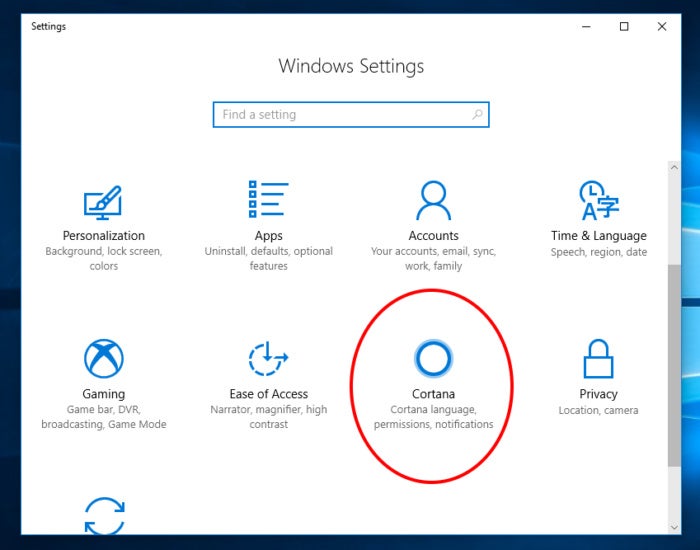
Task: Open the Ease of Access icon
Action: click(x=268, y=358)
